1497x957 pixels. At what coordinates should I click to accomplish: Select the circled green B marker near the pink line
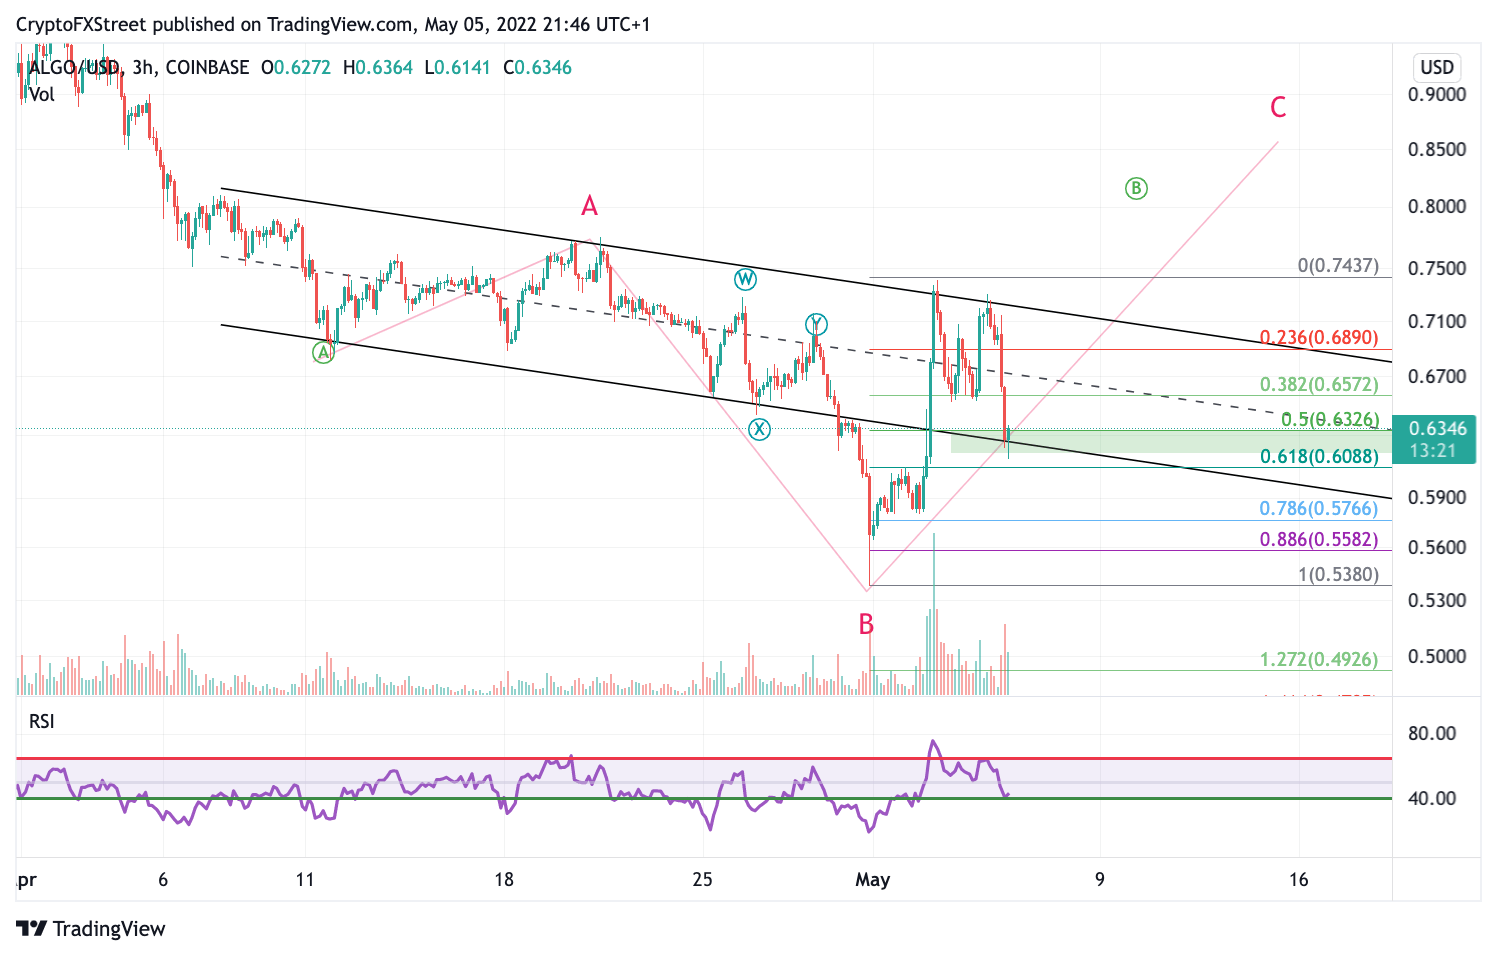(1136, 188)
